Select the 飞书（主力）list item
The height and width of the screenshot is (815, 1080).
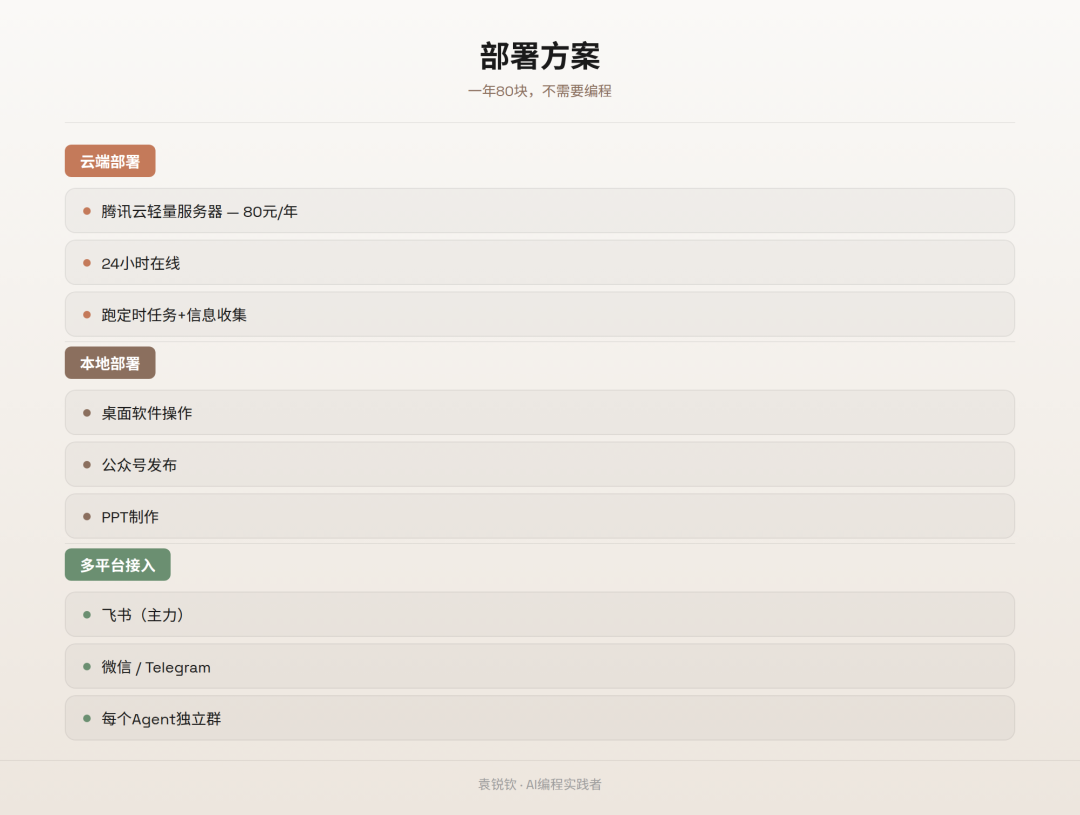pyautogui.click(x=539, y=615)
